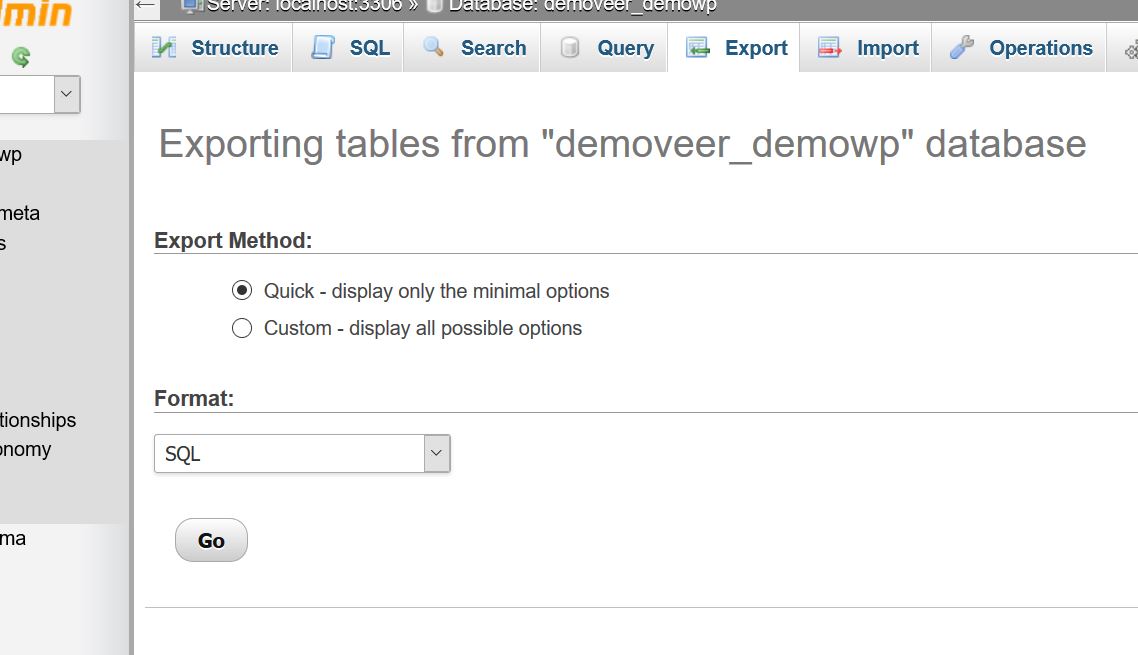Click the database icon beside demoveer_demowp
Viewport: 1138px width, 655px height.
click(434, 5)
